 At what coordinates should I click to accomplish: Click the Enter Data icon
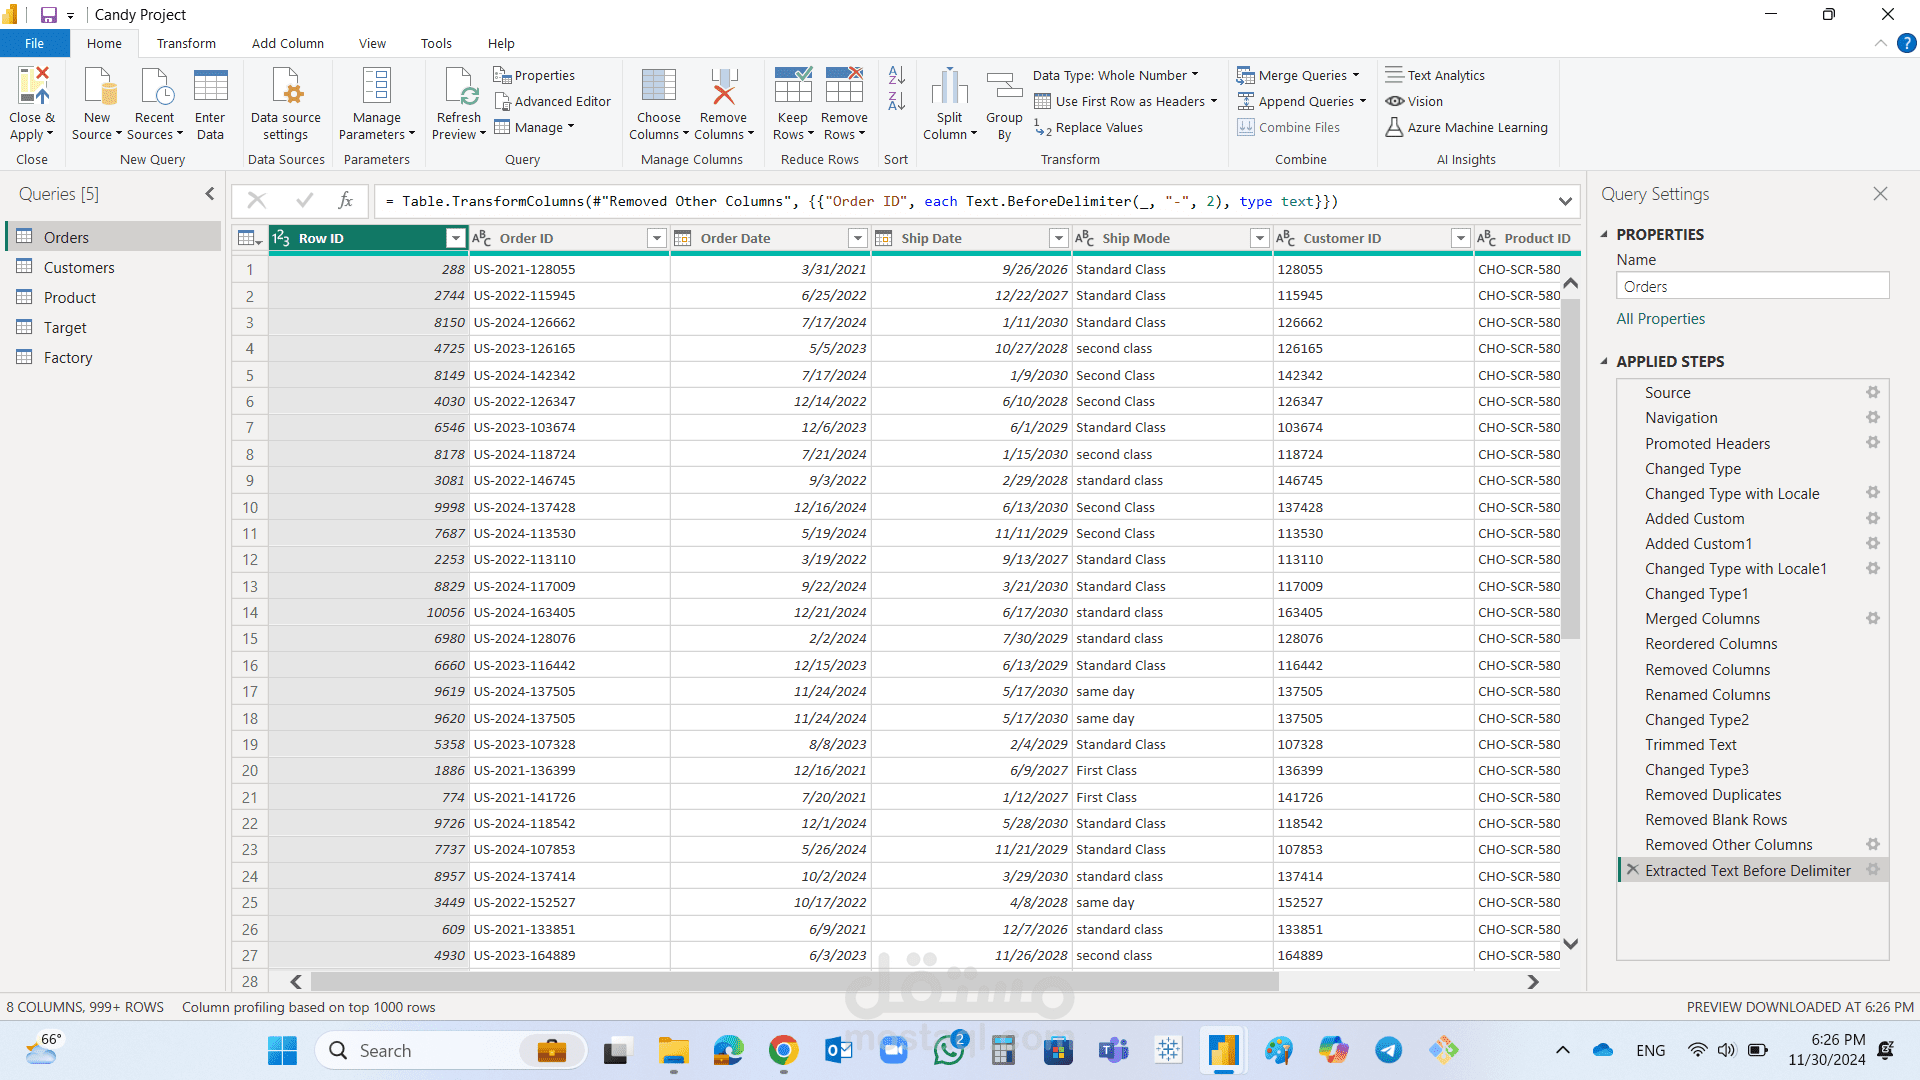pyautogui.click(x=210, y=87)
